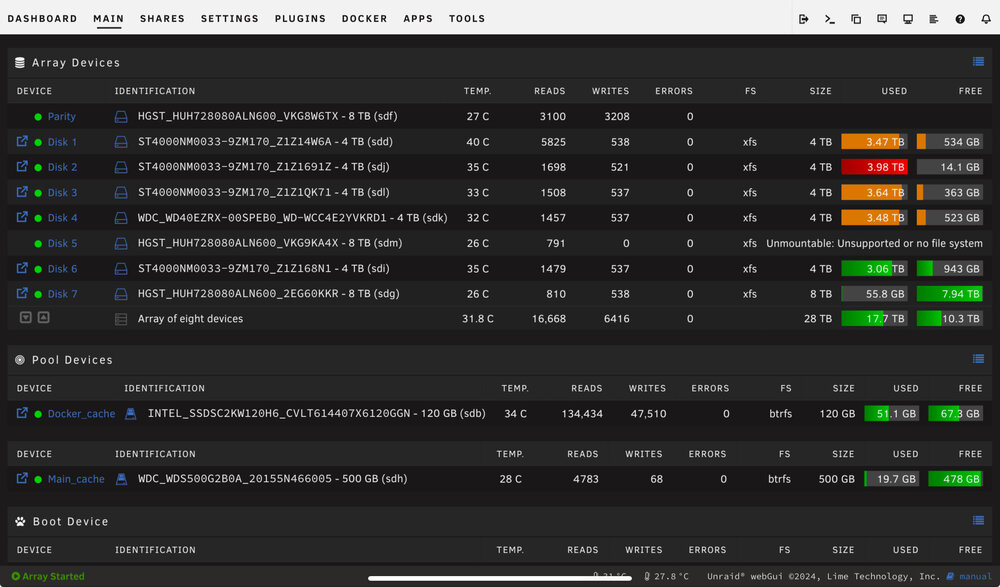
Task: Open the Docker_cache pool link
Action: tap(82, 413)
